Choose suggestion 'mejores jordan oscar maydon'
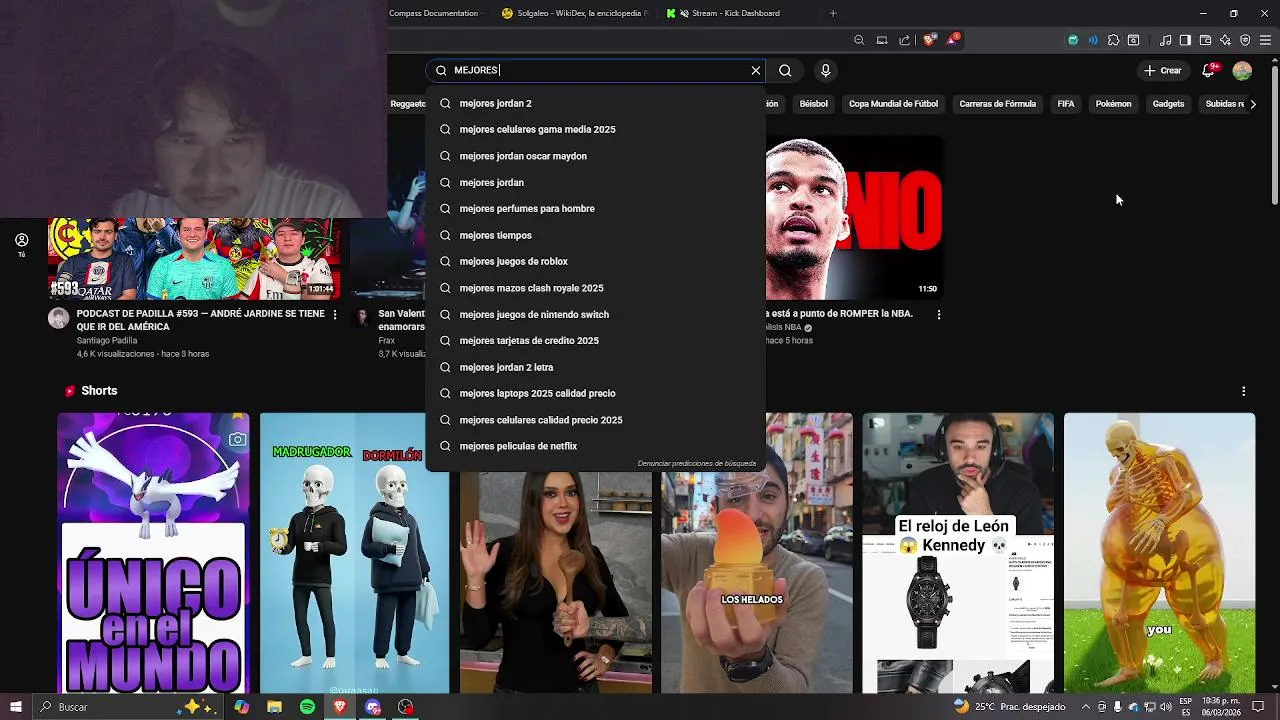The image size is (1280, 720). click(596, 156)
